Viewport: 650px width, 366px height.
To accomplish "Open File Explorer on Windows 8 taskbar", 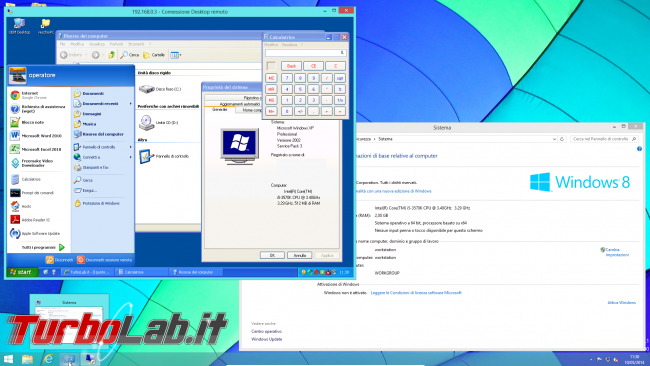I will (27, 359).
